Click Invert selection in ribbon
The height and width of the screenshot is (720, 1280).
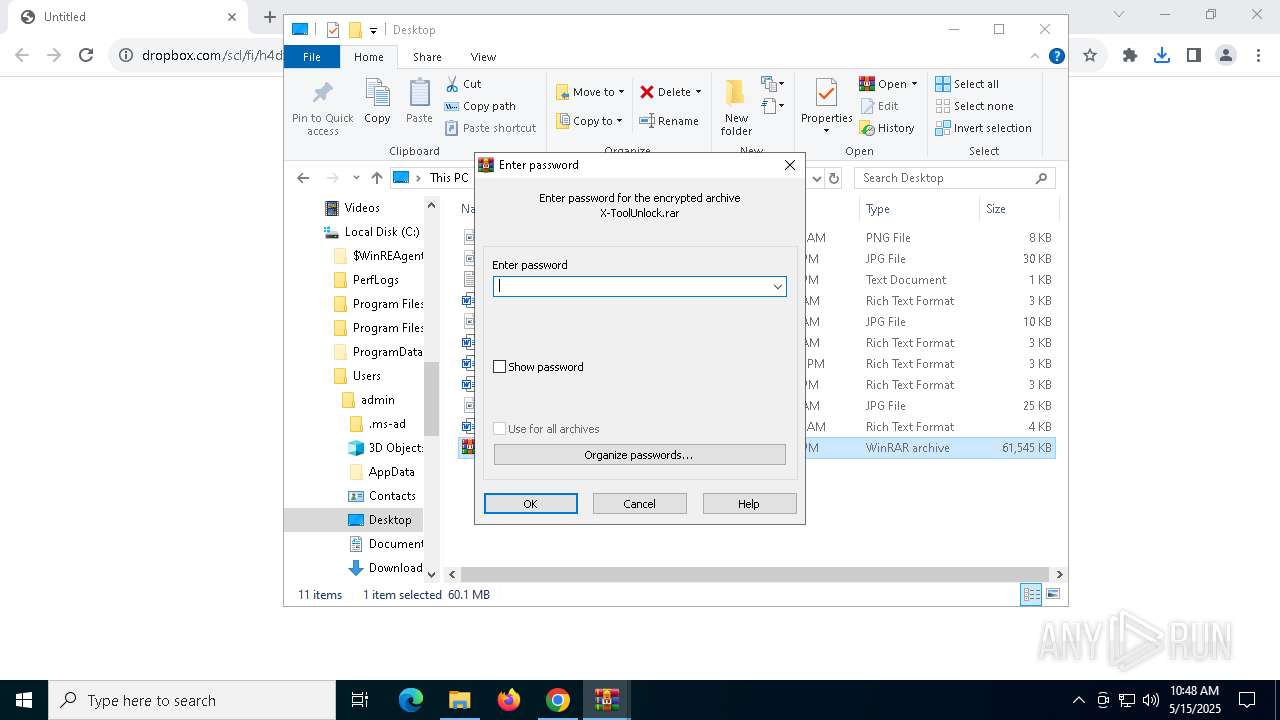coord(984,128)
